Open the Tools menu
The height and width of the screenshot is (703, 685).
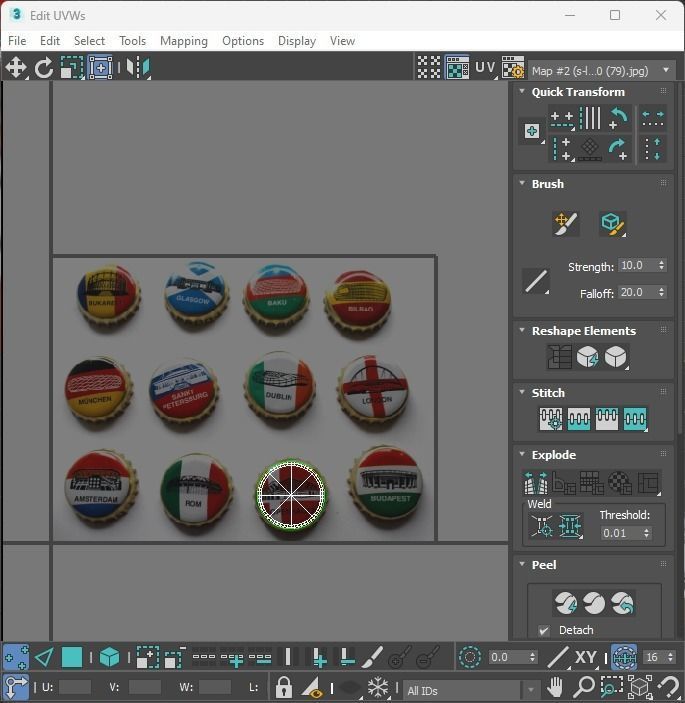coord(132,41)
